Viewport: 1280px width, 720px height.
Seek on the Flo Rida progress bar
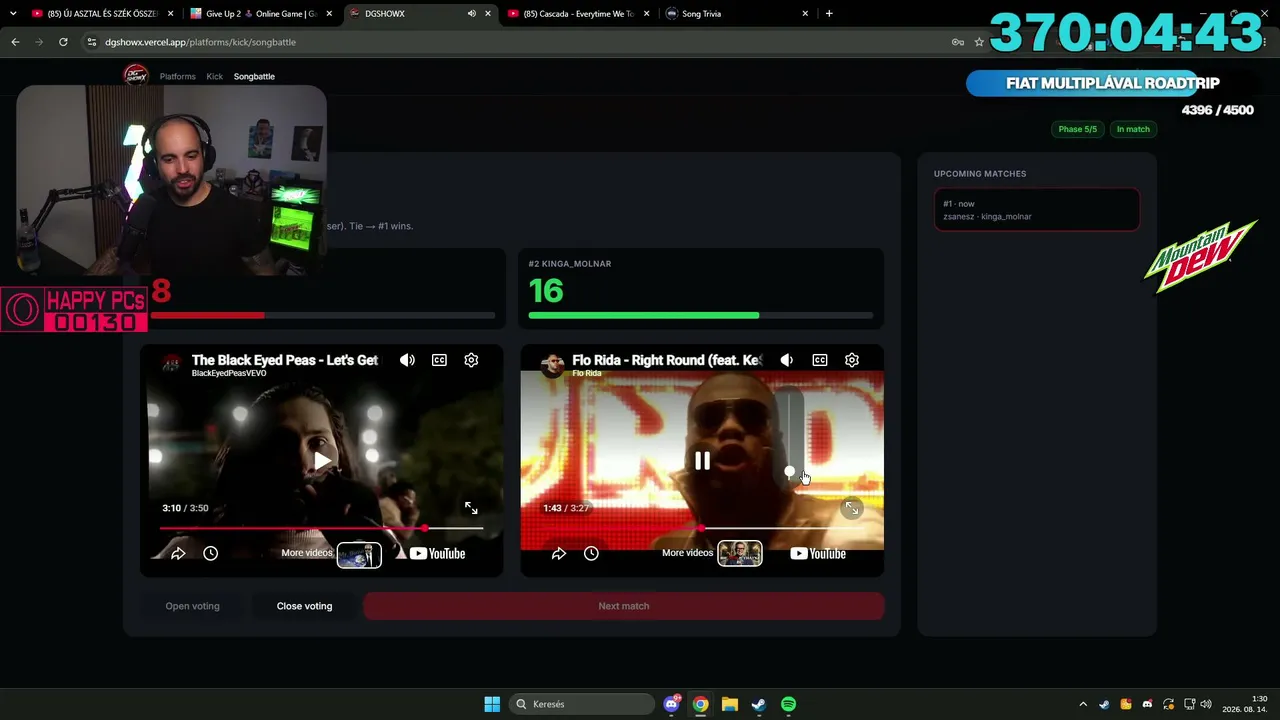point(702,528)
